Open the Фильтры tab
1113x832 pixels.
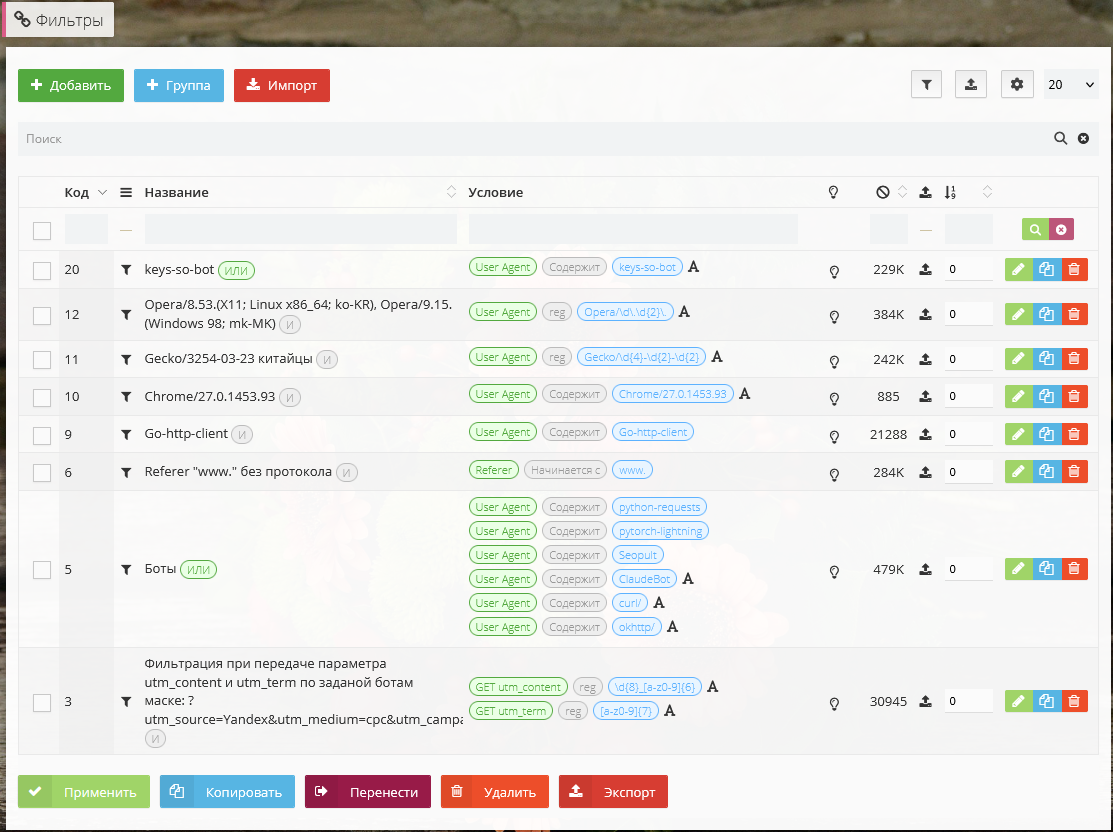59,20
